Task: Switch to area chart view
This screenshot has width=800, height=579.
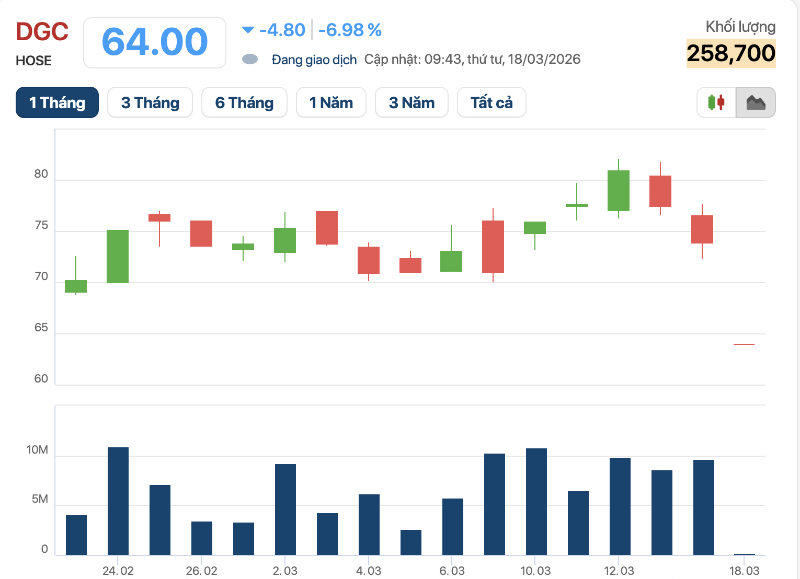Action: point(755,103)
